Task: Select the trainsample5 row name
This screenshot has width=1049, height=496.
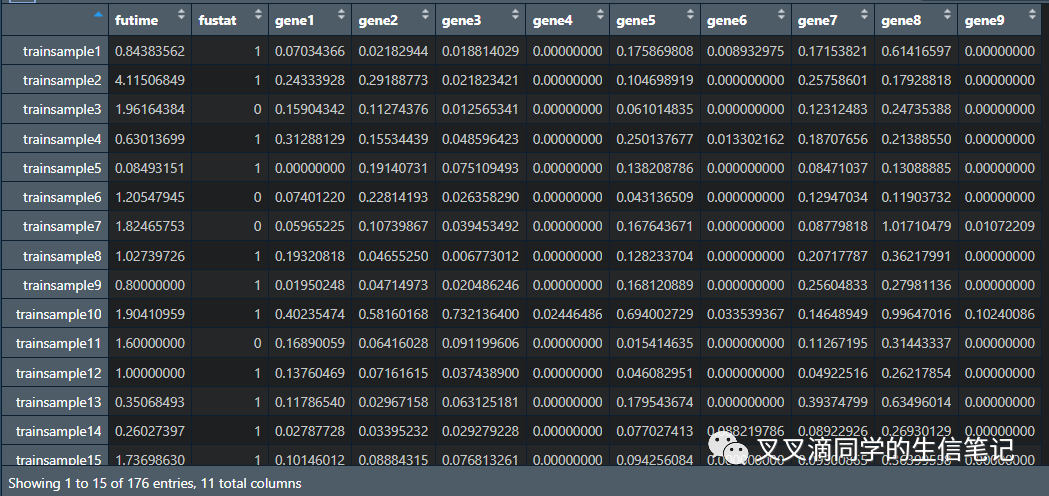Action: 62,168
